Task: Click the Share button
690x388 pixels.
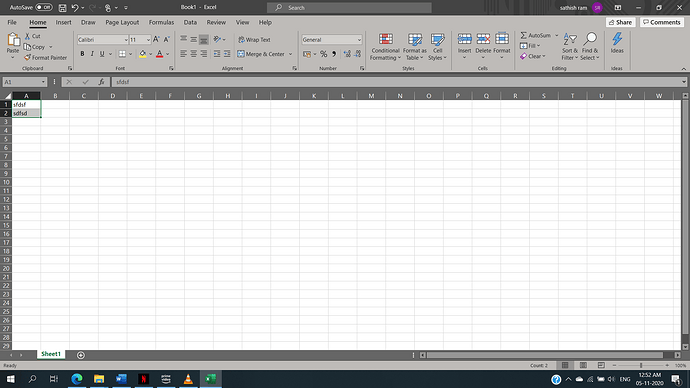Action: click(x=620, y=22)
